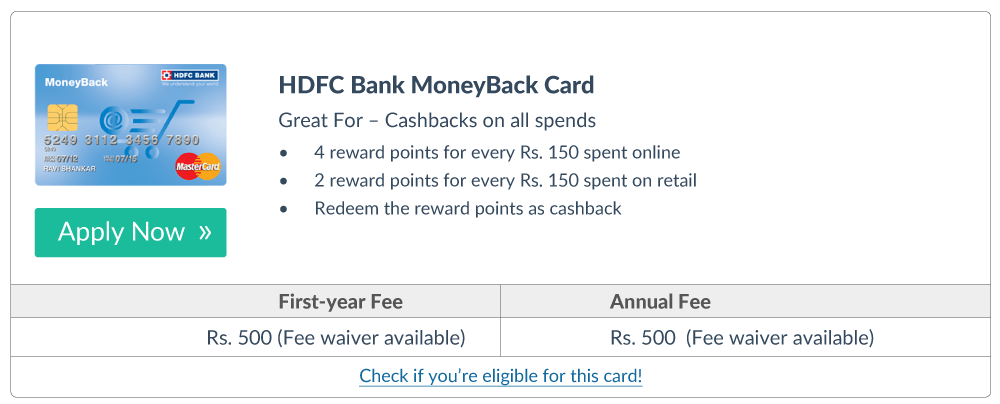Click the double chevron in Apply Now
This screenshot has height=404, width=1000.
pyautogui.click(x=205, y=233)
